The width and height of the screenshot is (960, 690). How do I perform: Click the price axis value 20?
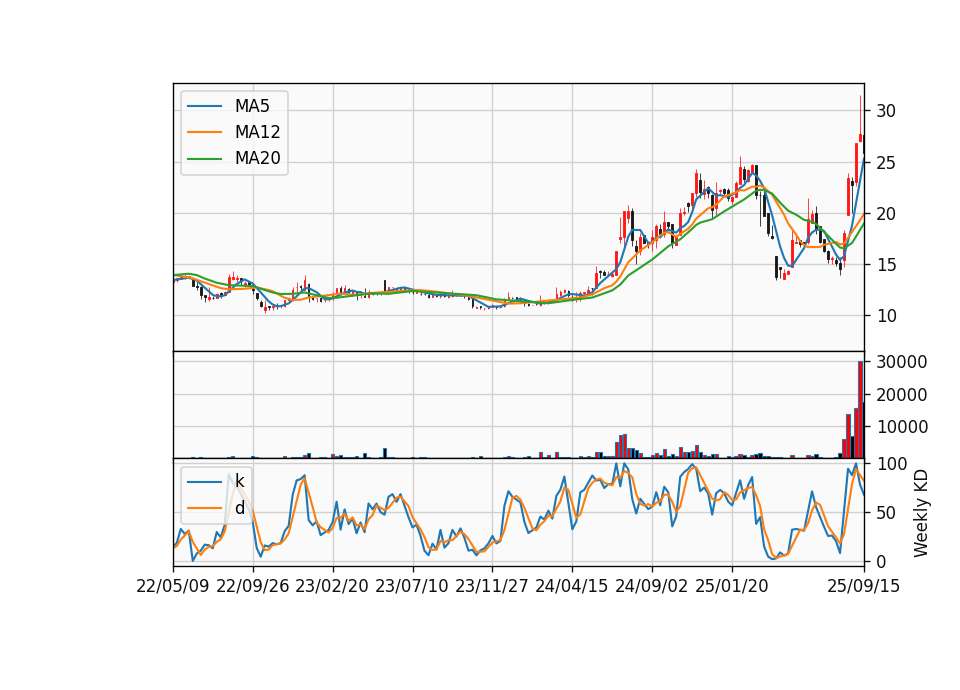(886, 214)
